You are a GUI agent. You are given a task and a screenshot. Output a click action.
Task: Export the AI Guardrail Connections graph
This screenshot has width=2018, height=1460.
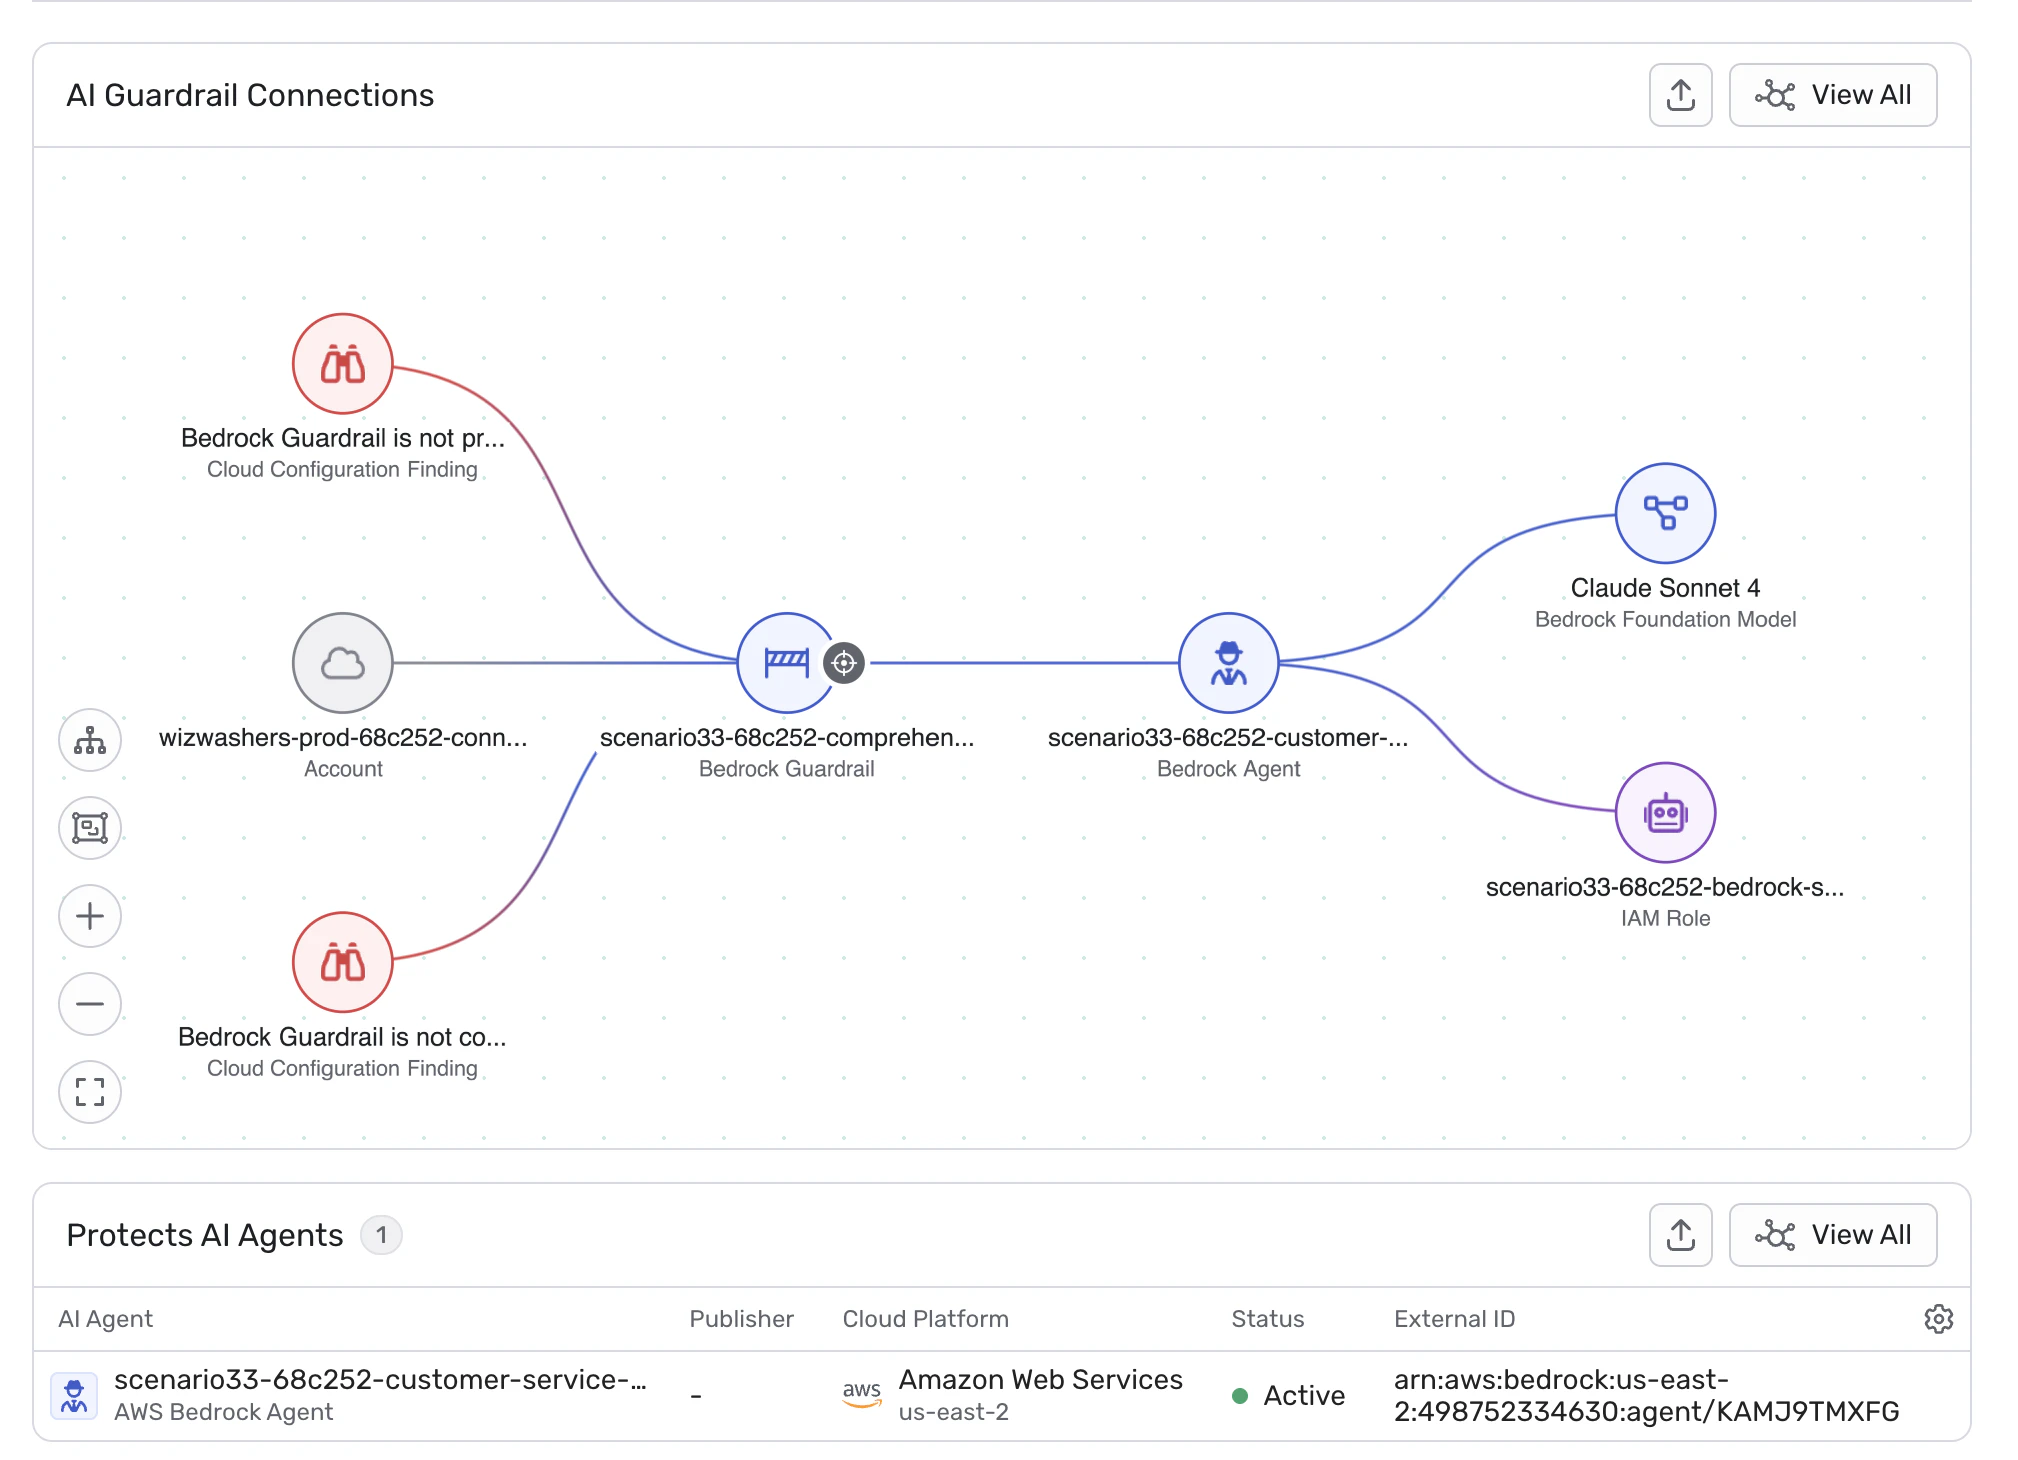[x=1680, y=95]
